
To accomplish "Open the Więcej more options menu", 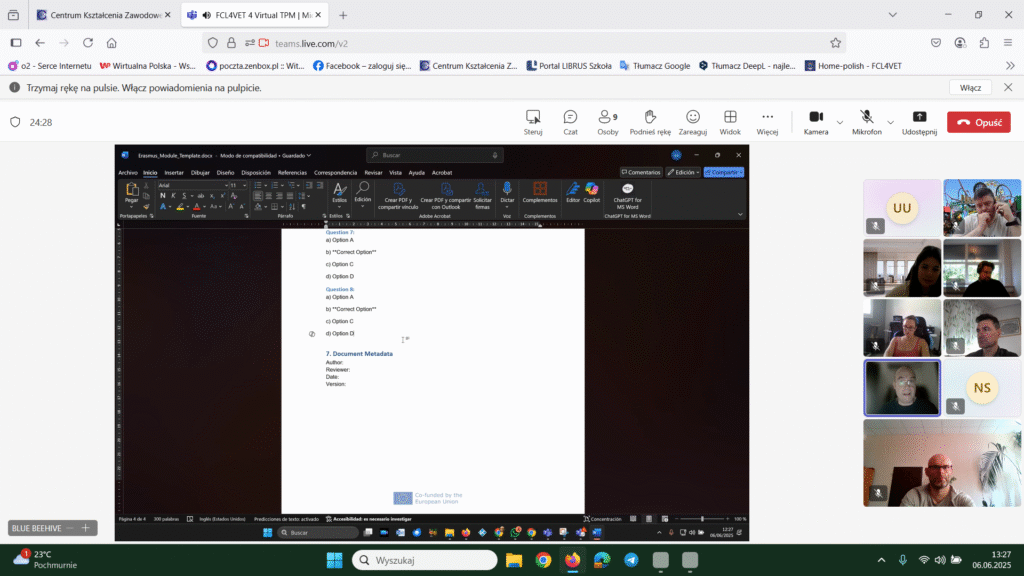I will (767, 118).
